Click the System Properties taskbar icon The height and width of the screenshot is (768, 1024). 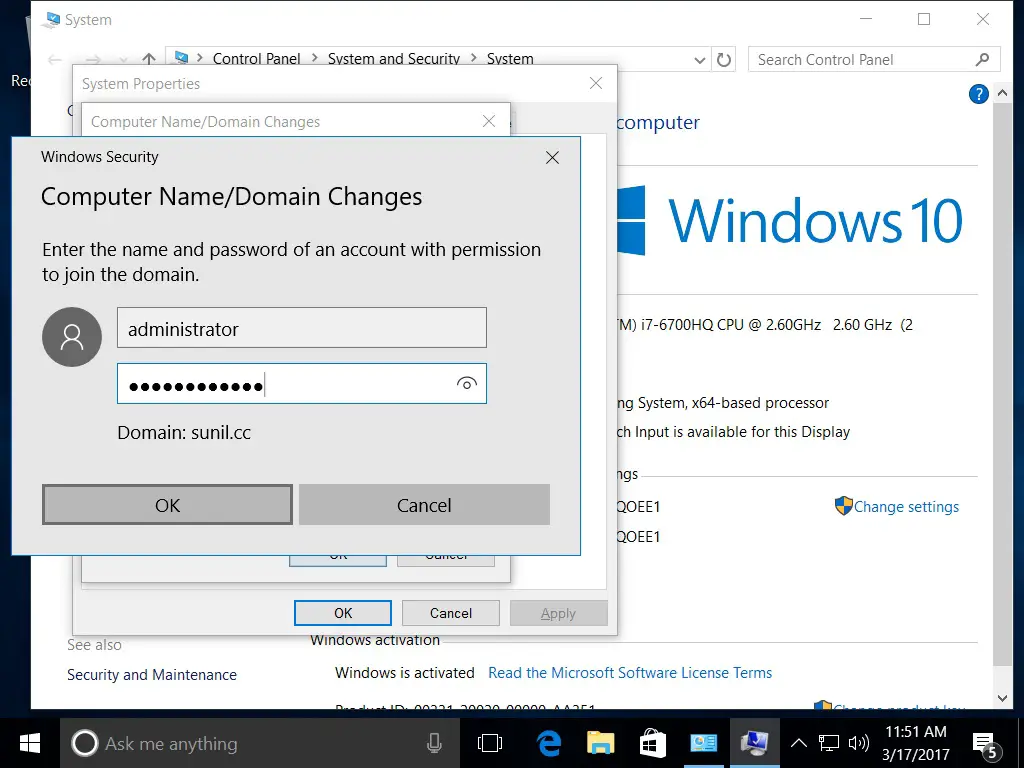754,743
